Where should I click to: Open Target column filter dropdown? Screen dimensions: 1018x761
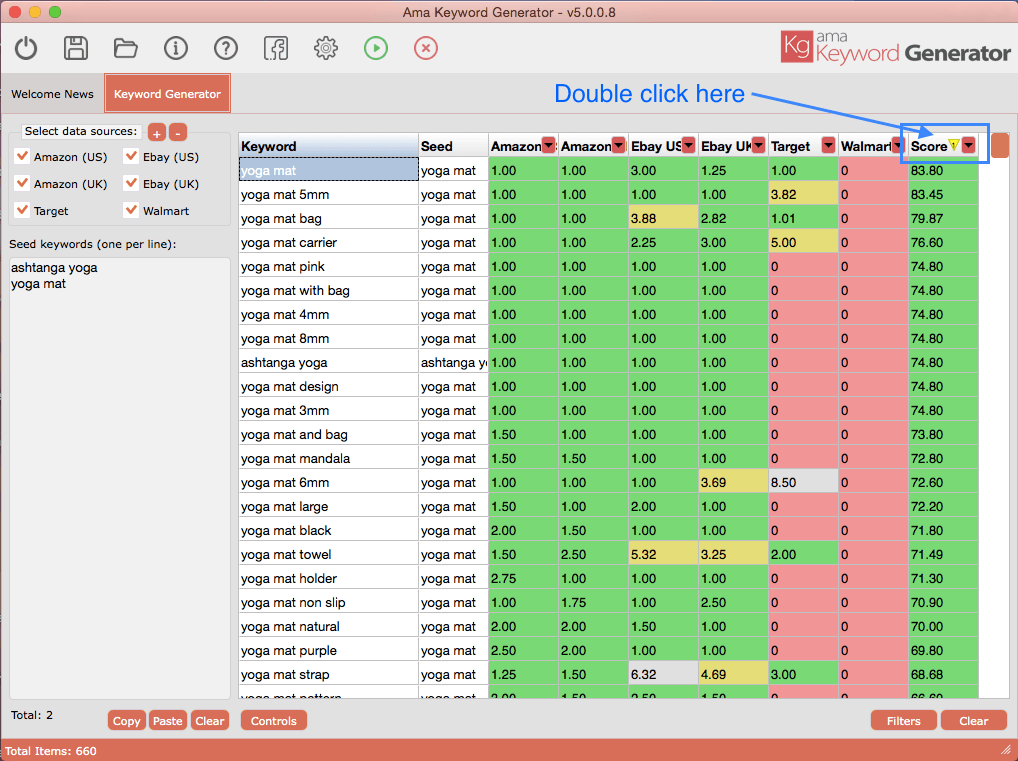pyautogui.click(x=828, y=145)
